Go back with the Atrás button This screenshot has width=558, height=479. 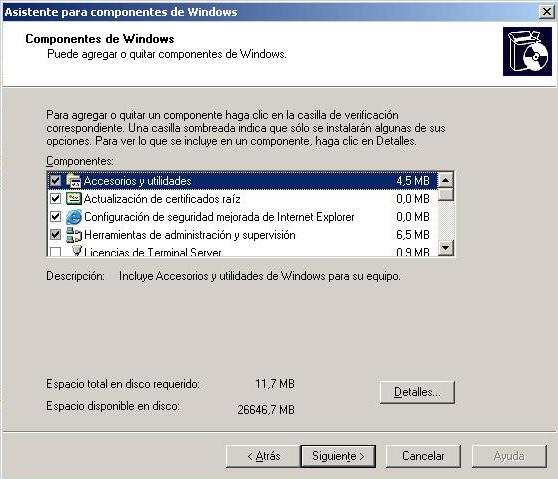(x=263, y=456)
